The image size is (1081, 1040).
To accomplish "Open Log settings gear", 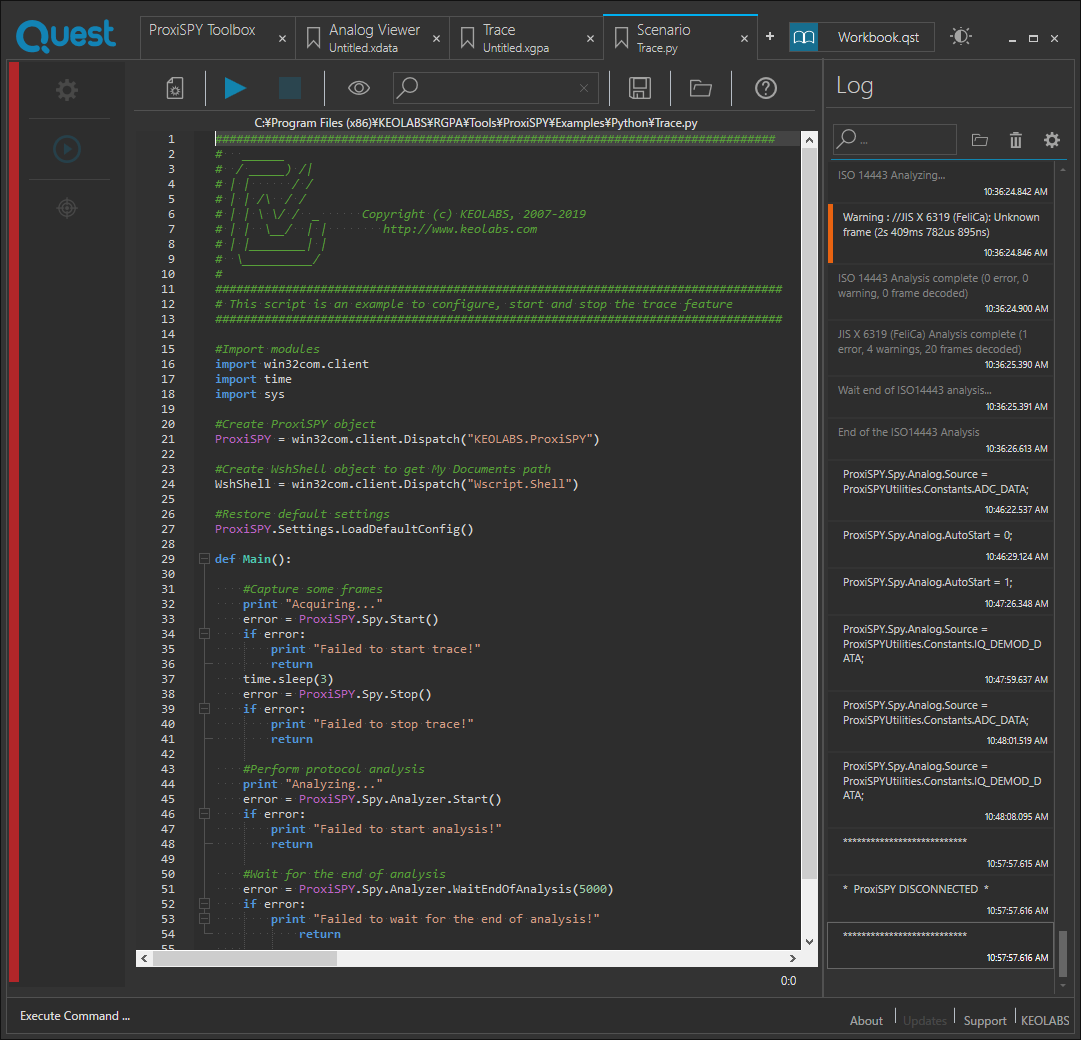I will click(x=1051, y=141).
